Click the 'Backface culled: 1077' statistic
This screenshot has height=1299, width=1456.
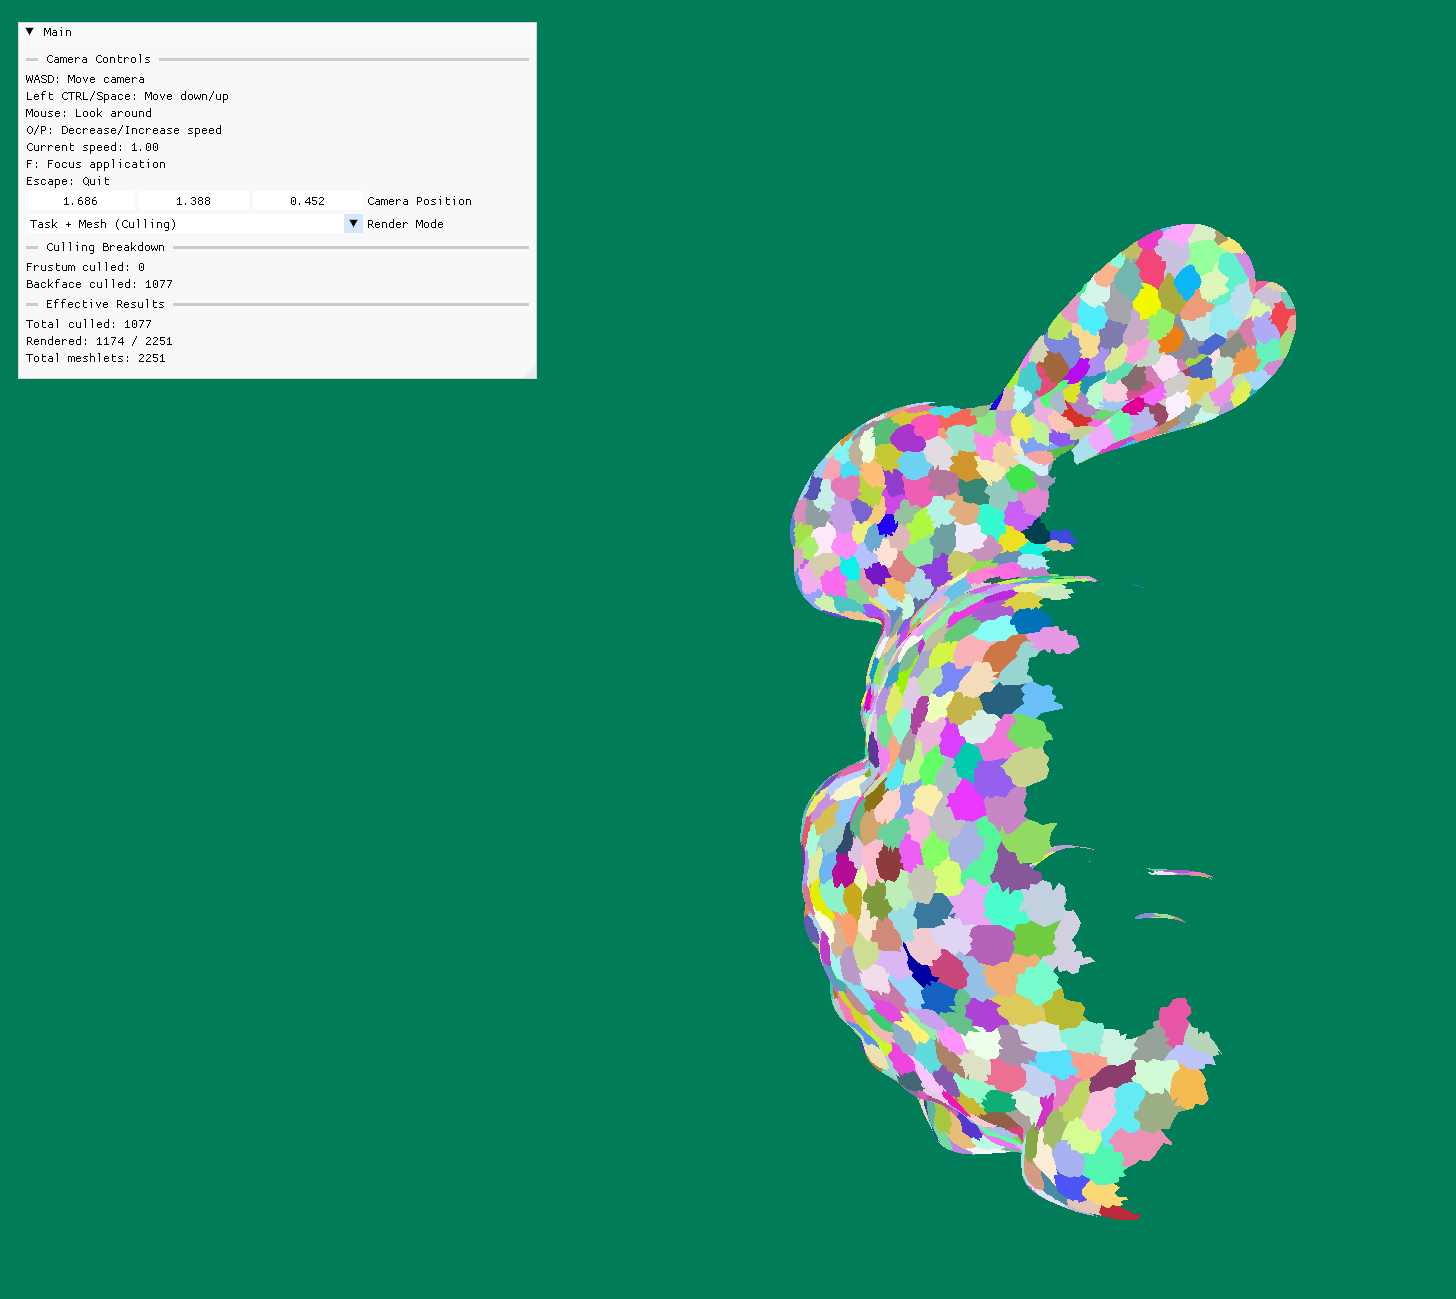99,284
